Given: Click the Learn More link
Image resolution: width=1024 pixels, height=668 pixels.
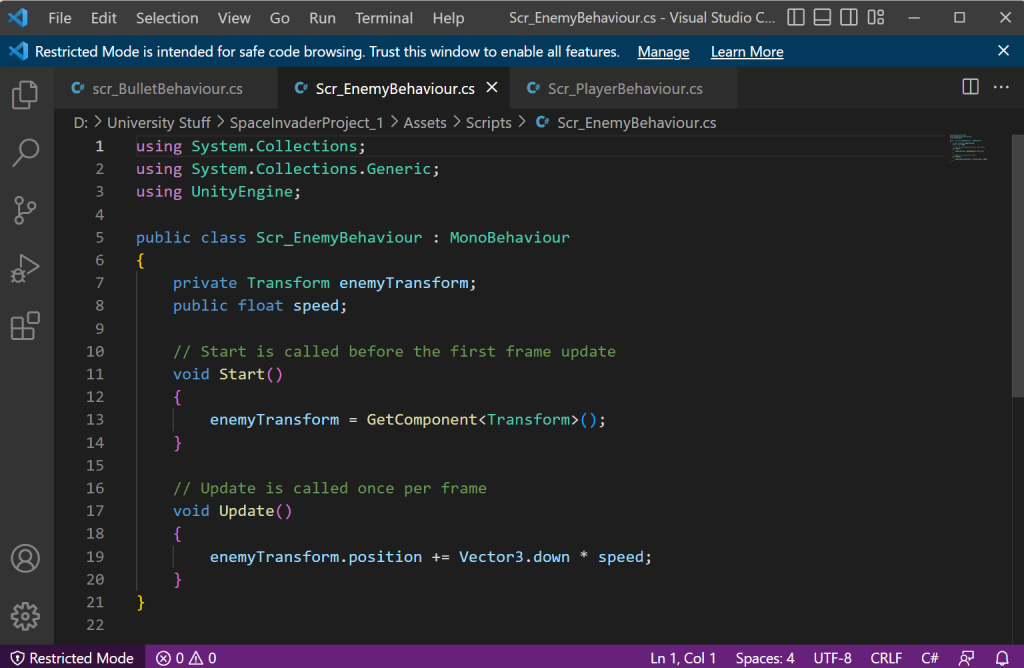Looking at the screenshot, I should 746,52.
